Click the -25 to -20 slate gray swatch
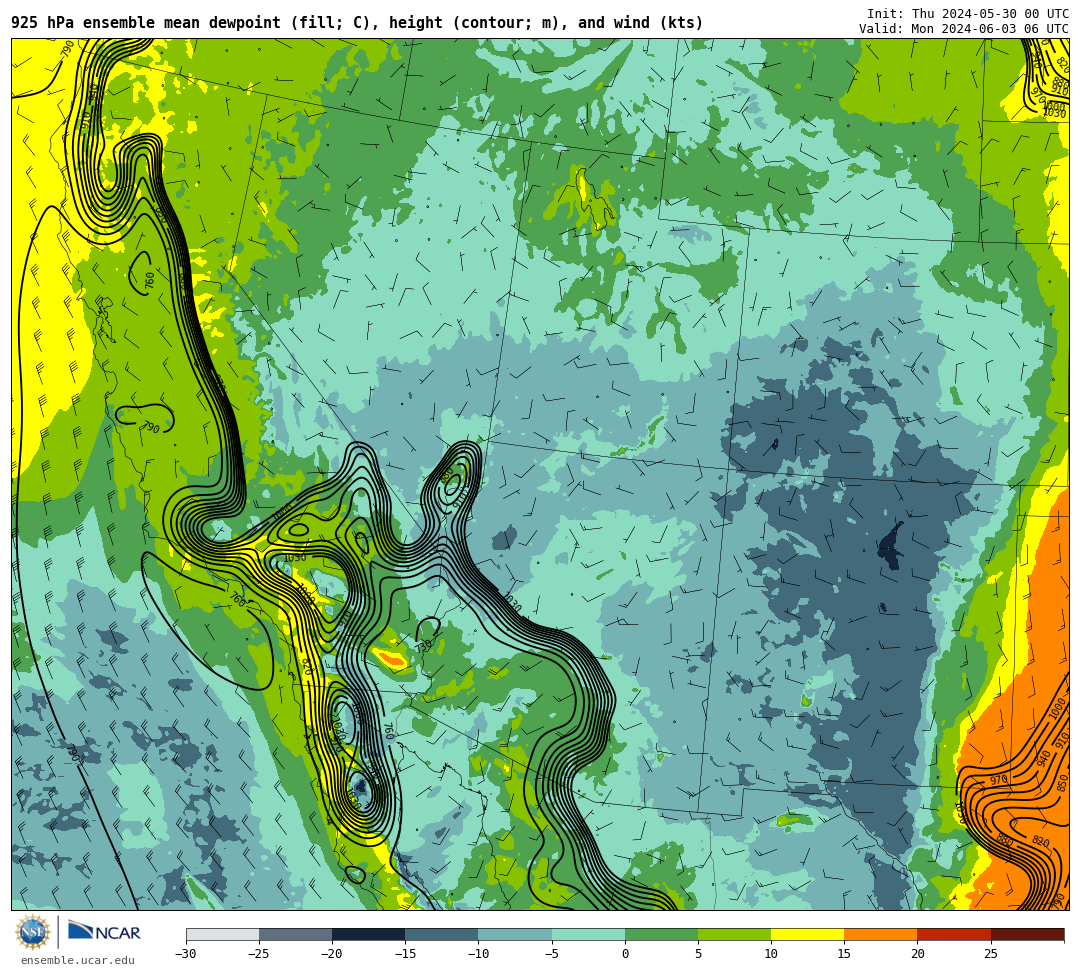1080x973 pixels. click(295, 934)
